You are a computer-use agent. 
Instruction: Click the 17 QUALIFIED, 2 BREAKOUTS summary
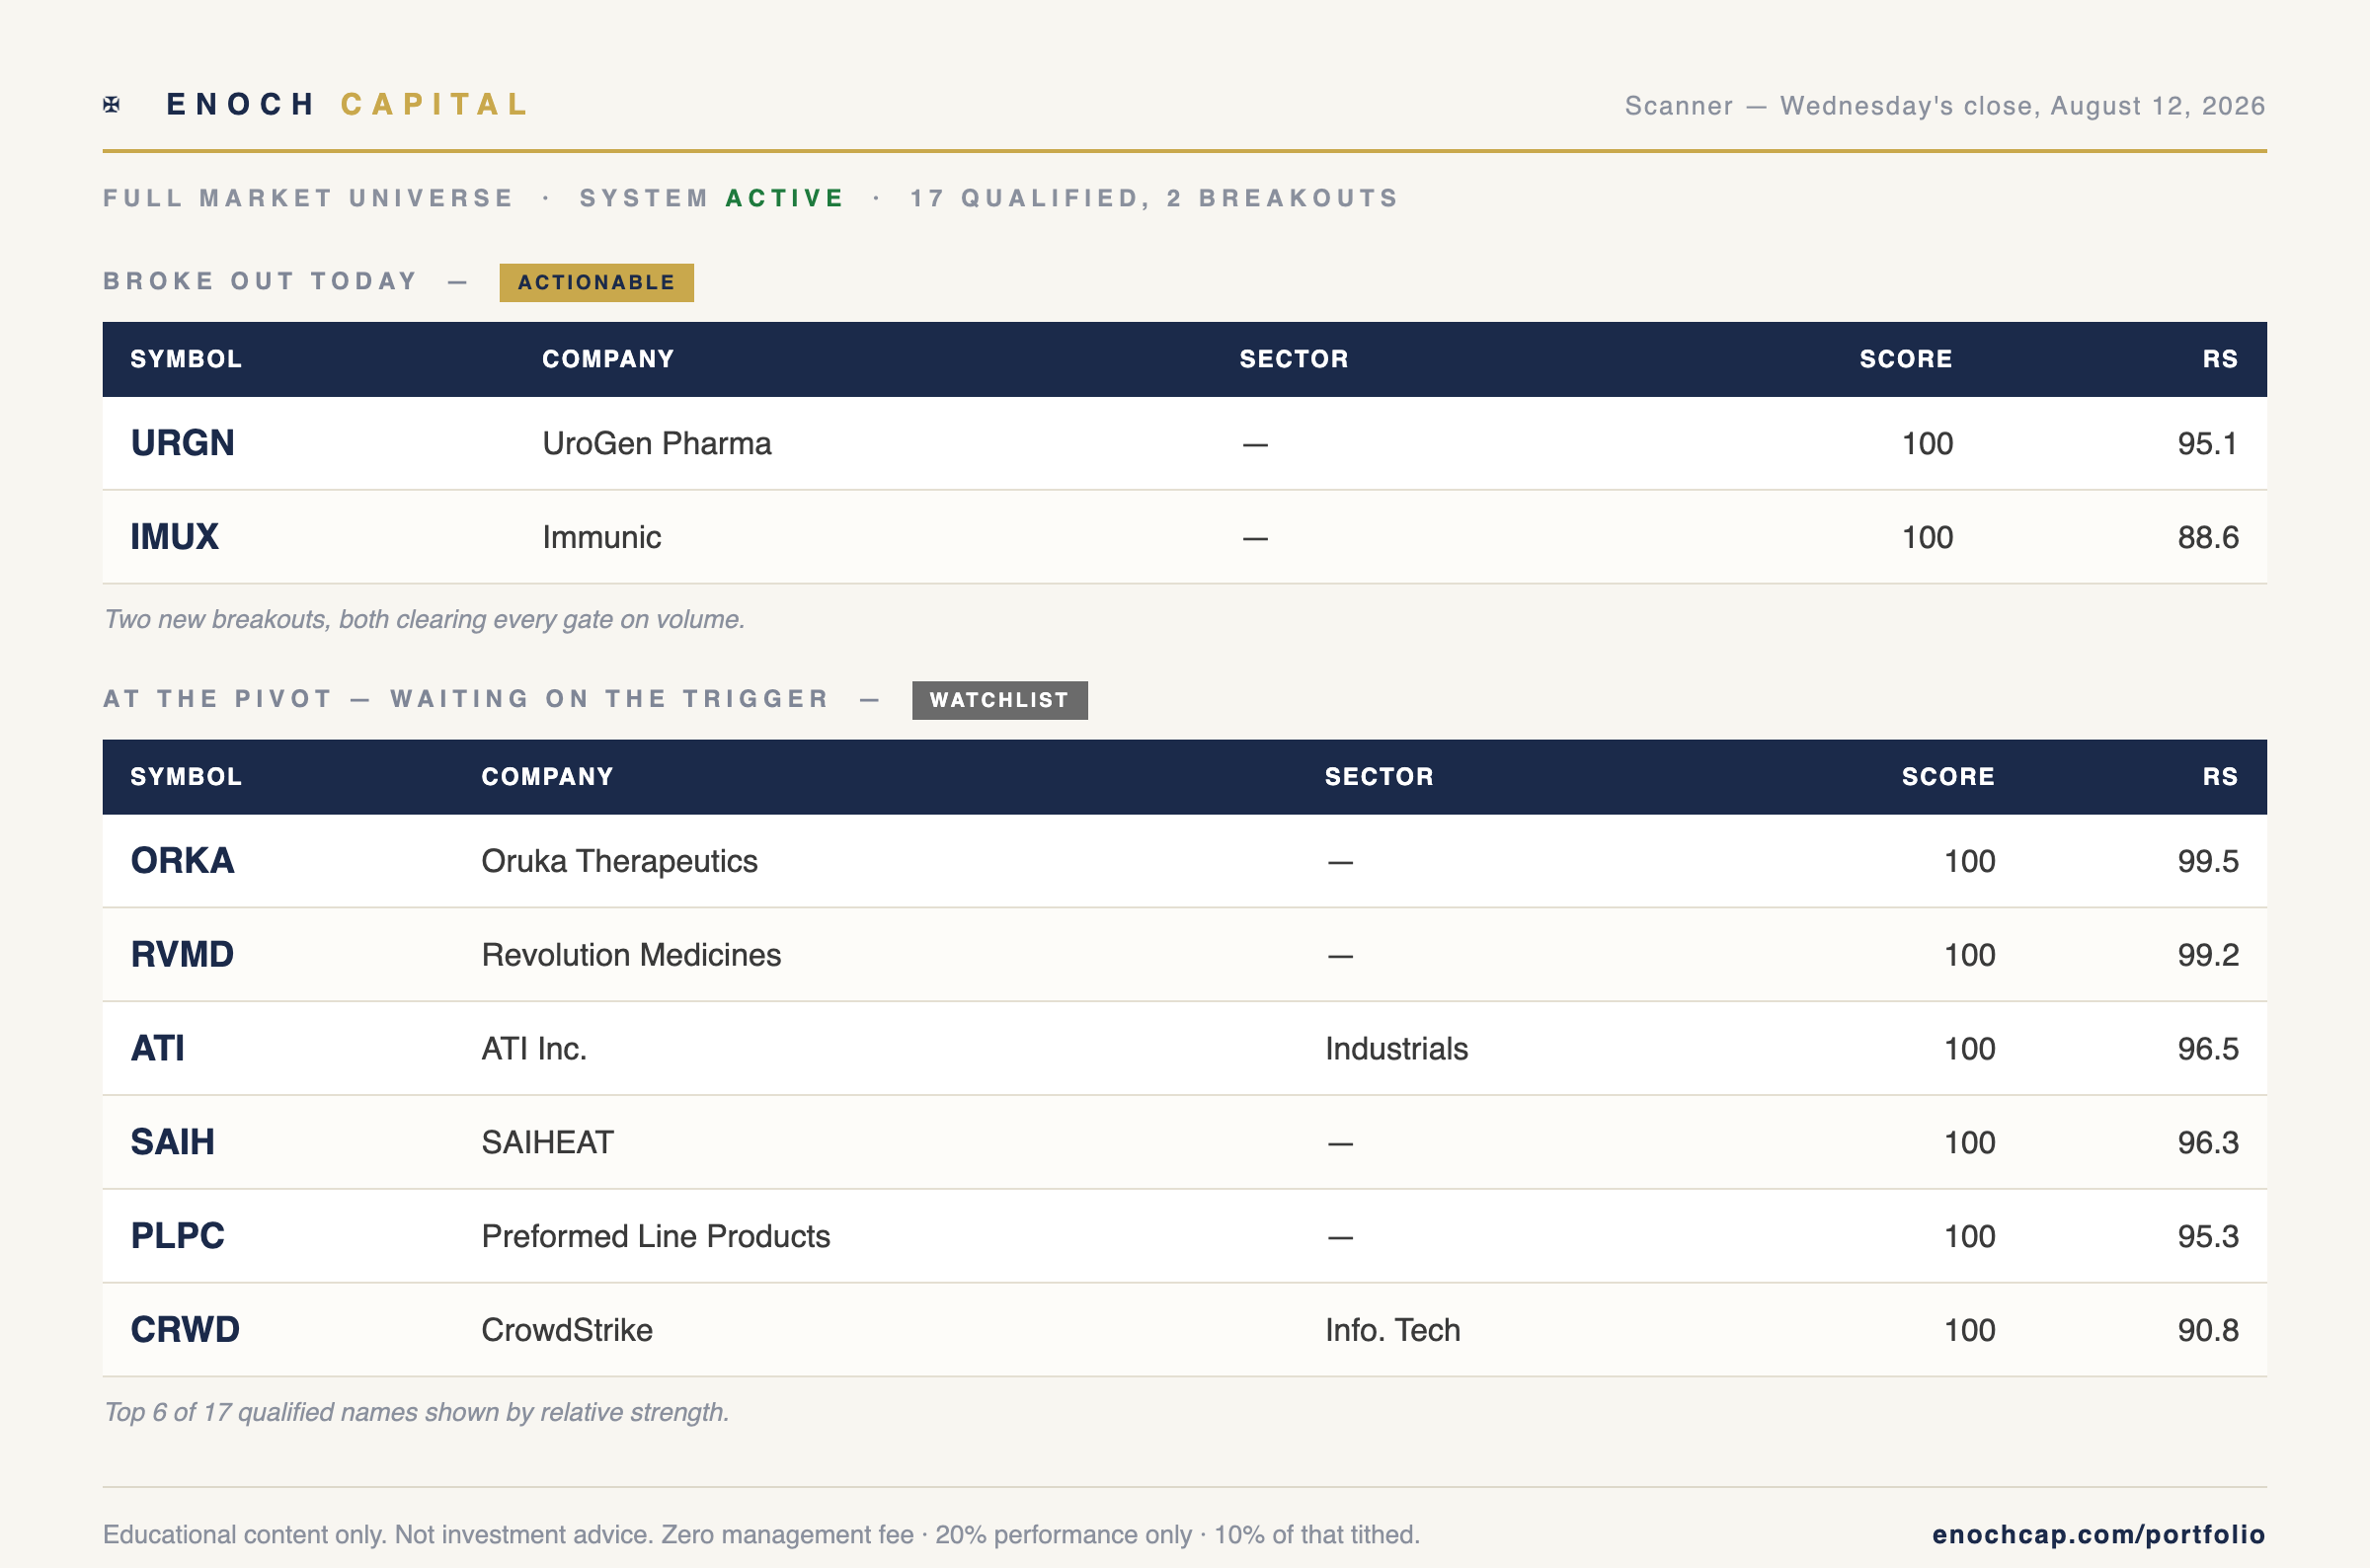tap(1154, 198)
